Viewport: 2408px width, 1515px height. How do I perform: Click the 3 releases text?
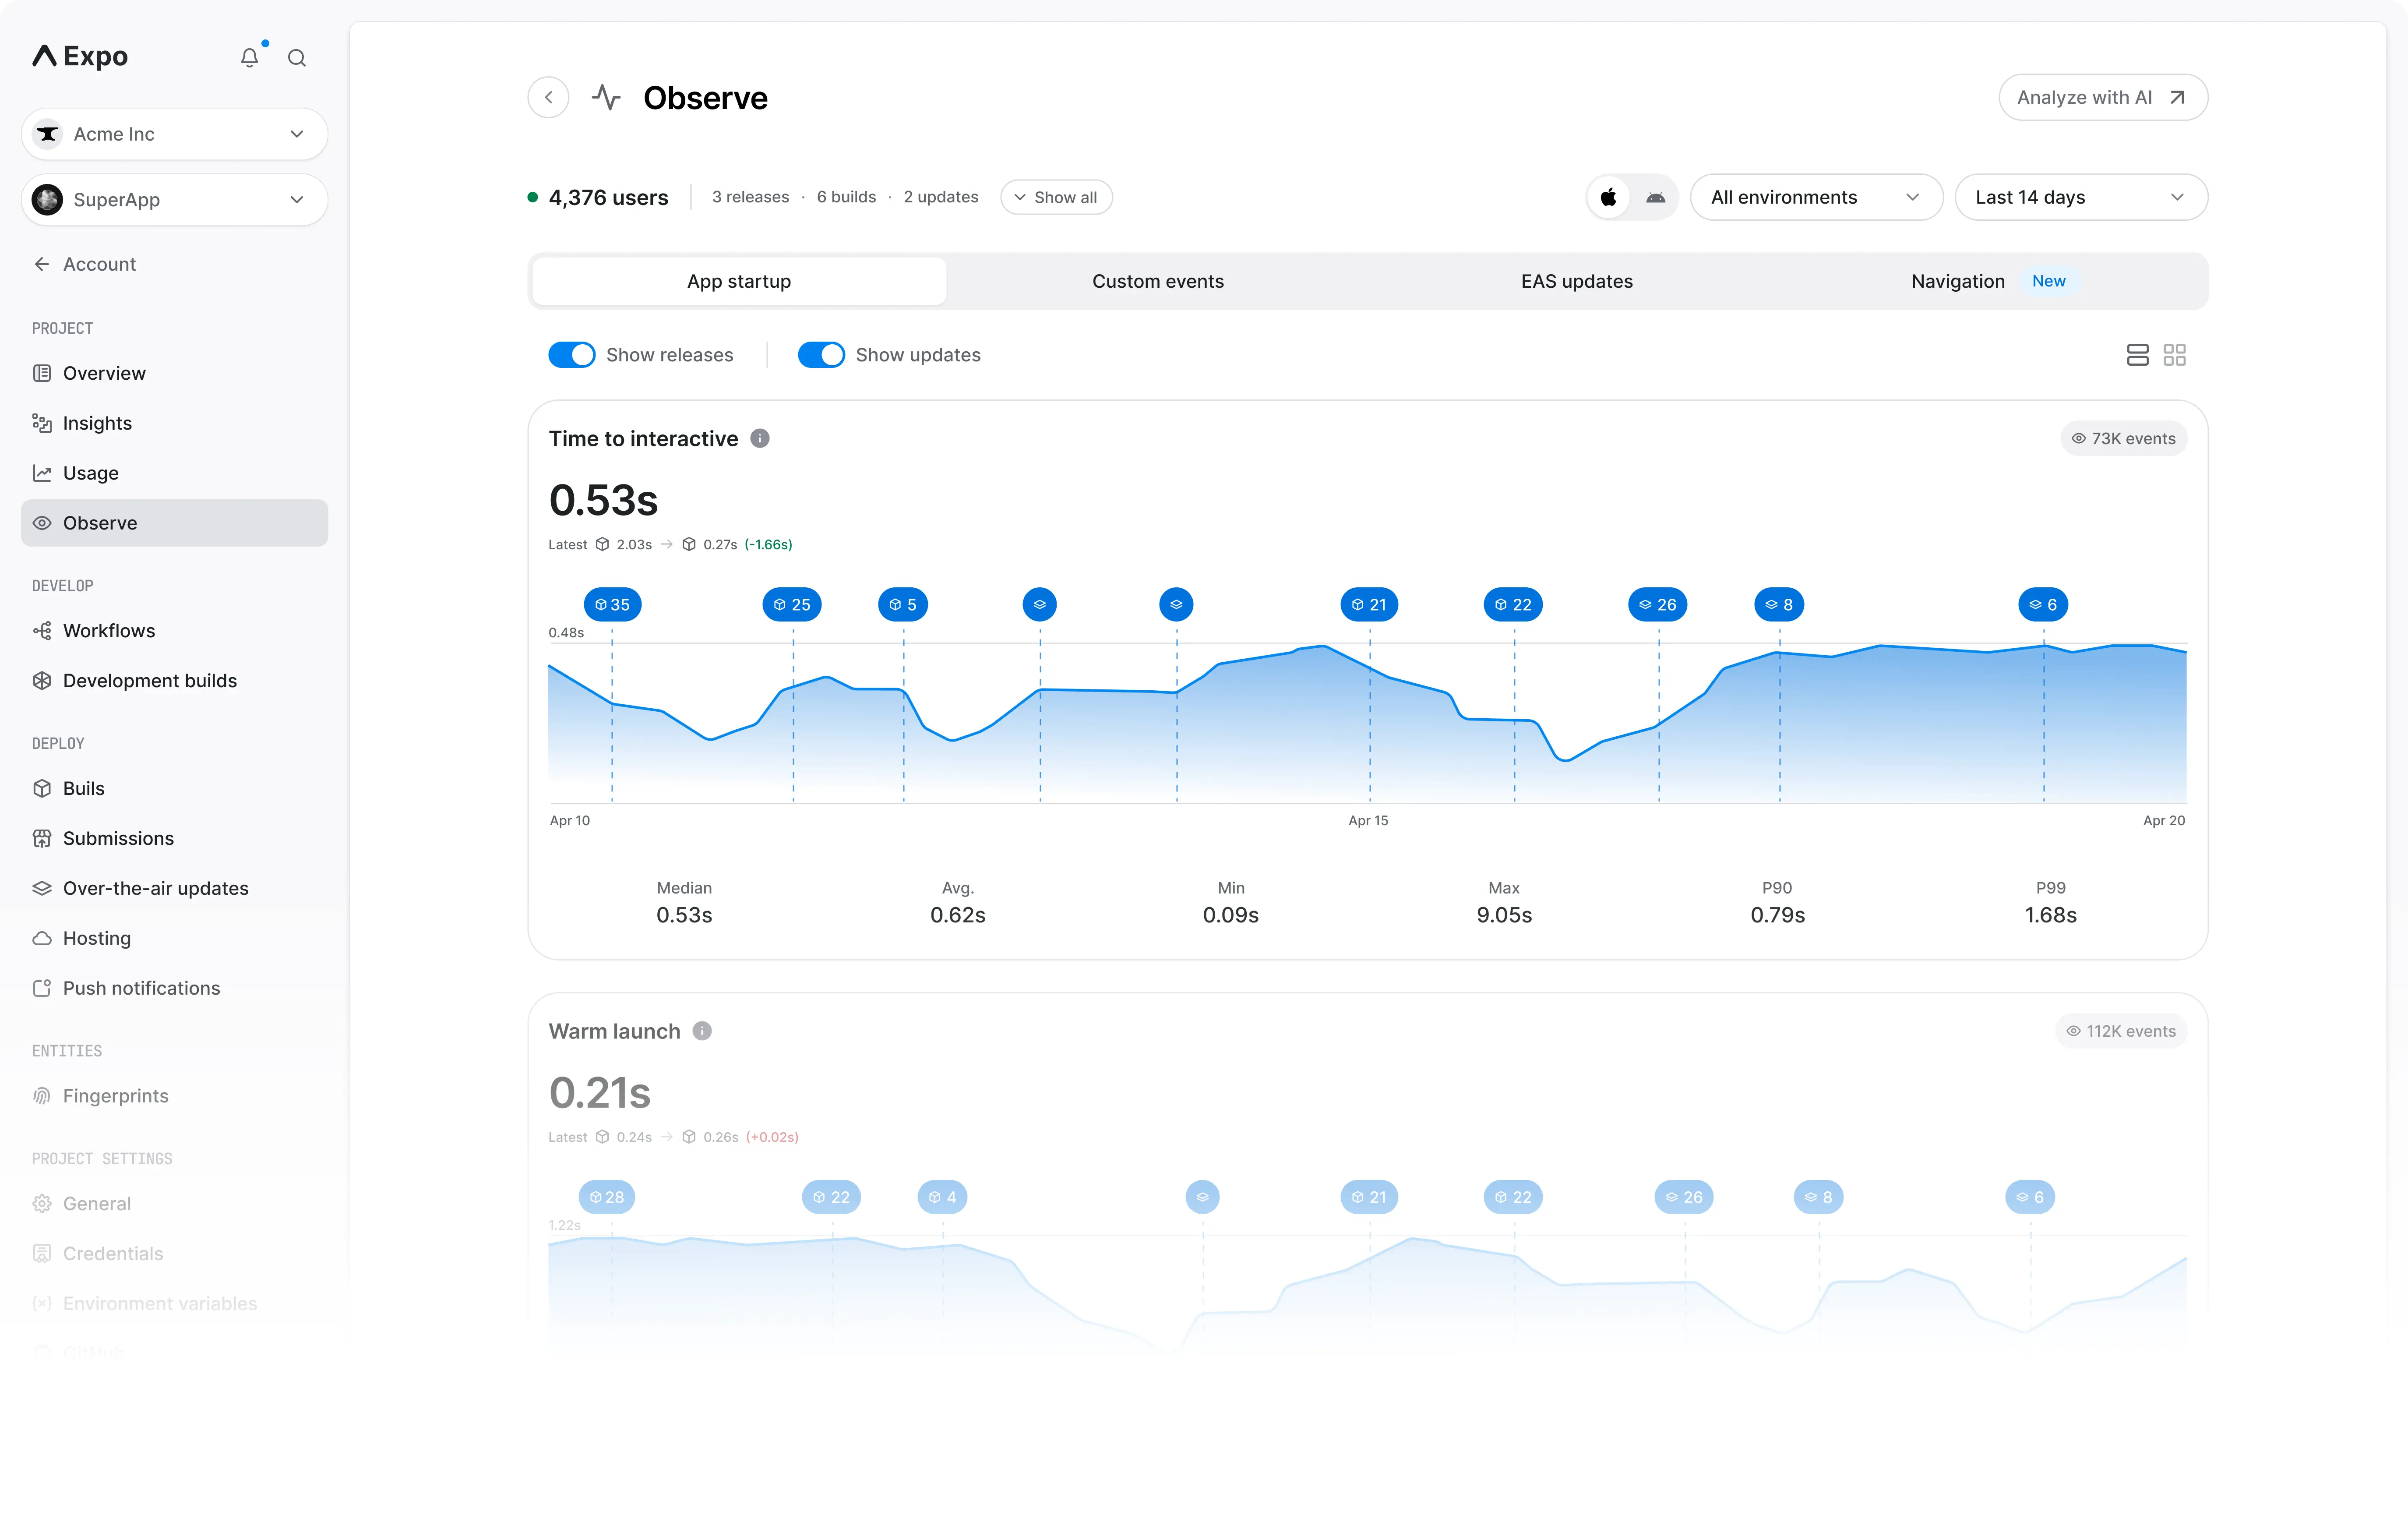(750, 197)
